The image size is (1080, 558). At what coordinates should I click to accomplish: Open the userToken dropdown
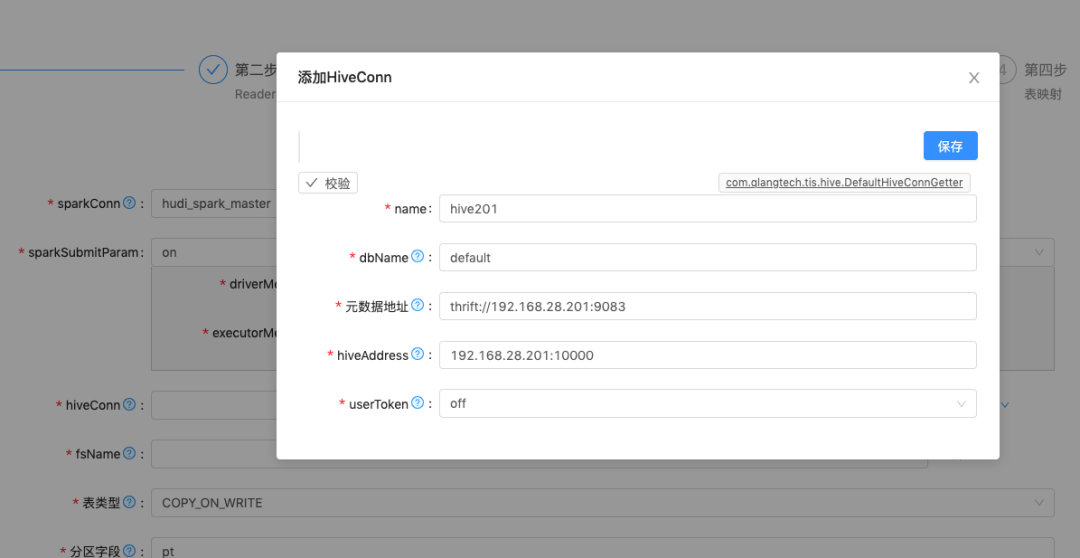pyautogui.click(x=707, y=404)
